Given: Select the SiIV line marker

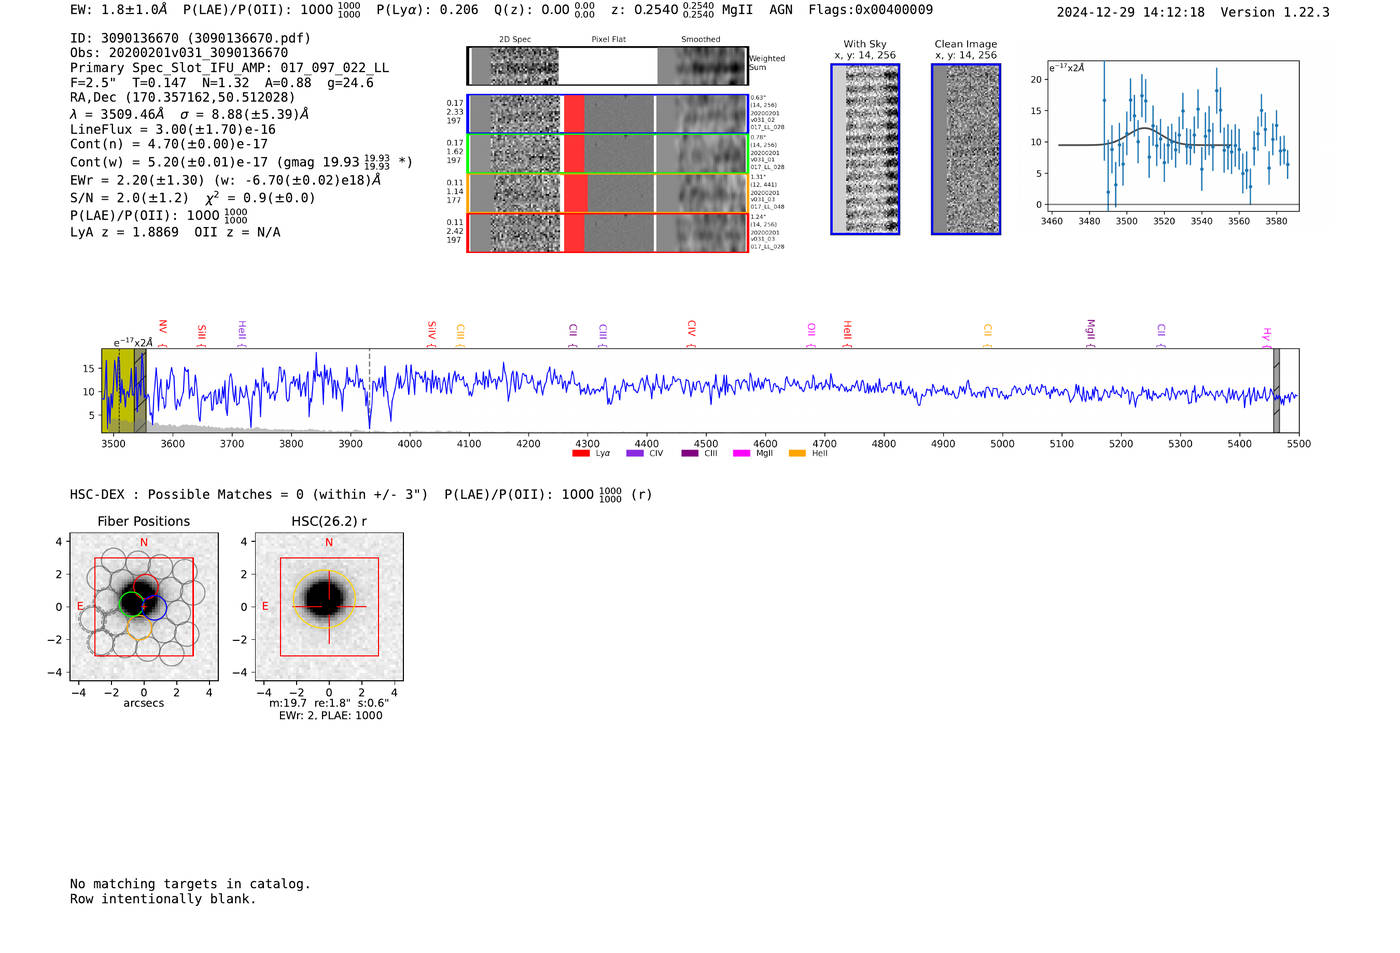Looking at the screenshot, I should pos(431,334).
